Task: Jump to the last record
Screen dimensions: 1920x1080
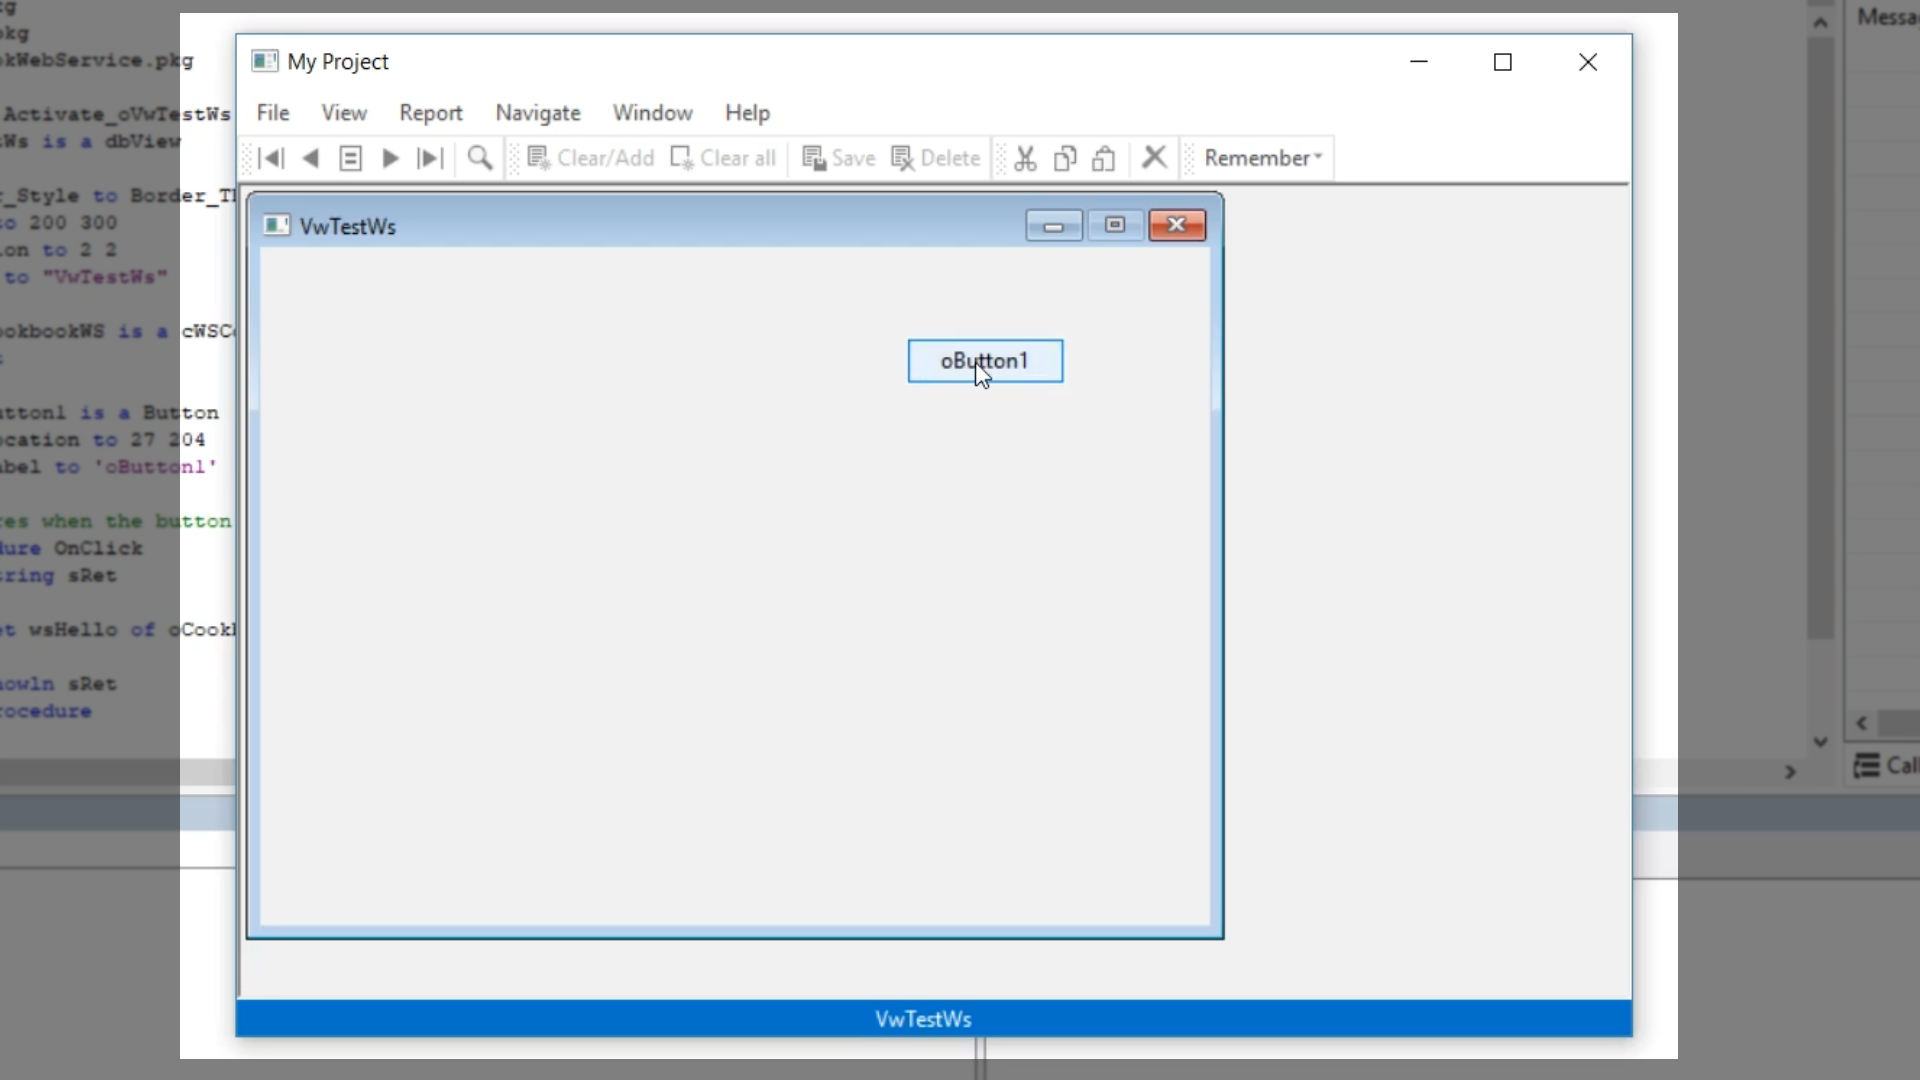Action: click(430, 158)
